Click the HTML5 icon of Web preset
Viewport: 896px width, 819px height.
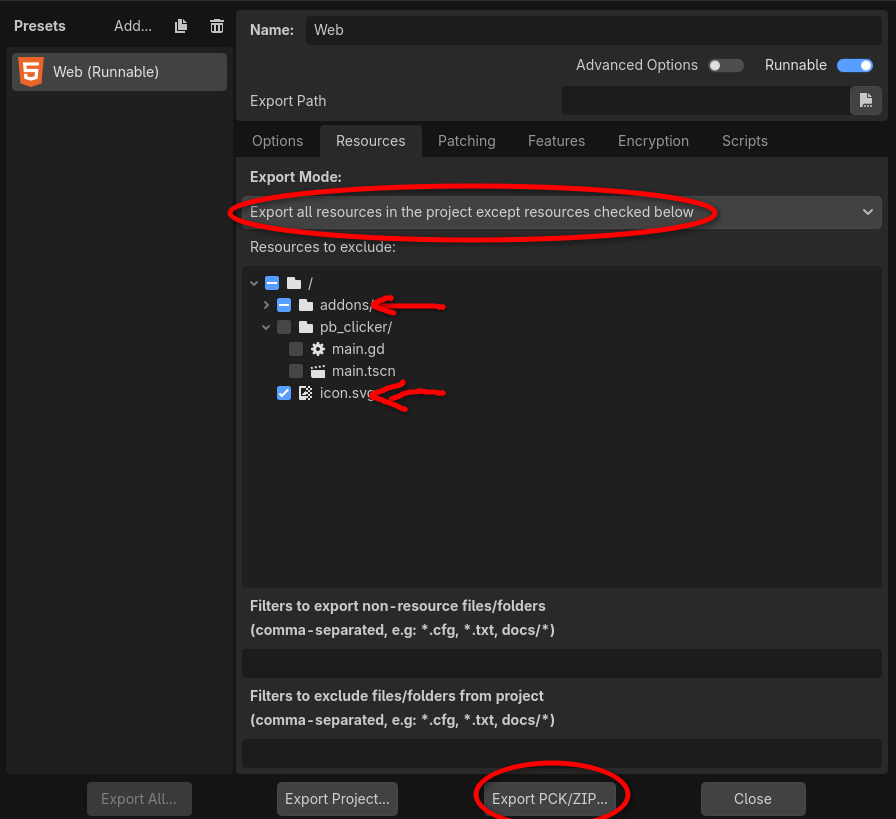click(31, 72)
